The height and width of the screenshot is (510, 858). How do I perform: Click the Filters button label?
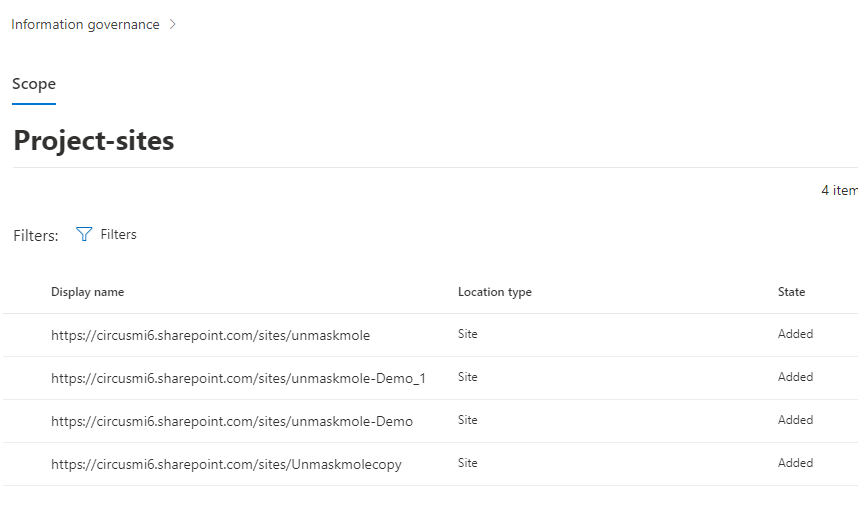pyautogui.click(x=118, y=234)
